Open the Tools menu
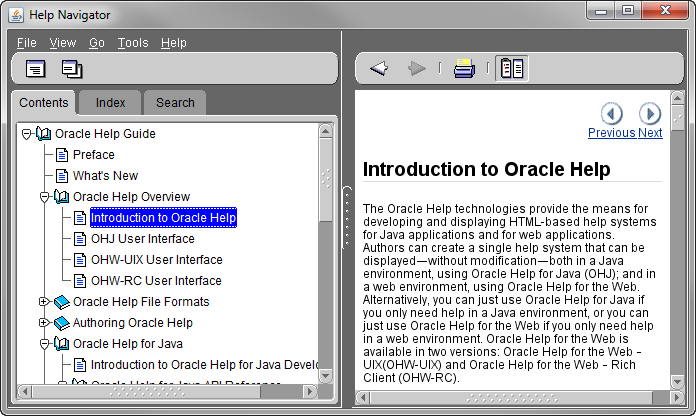This screenshot has width=696, height=416. point(133,43)
